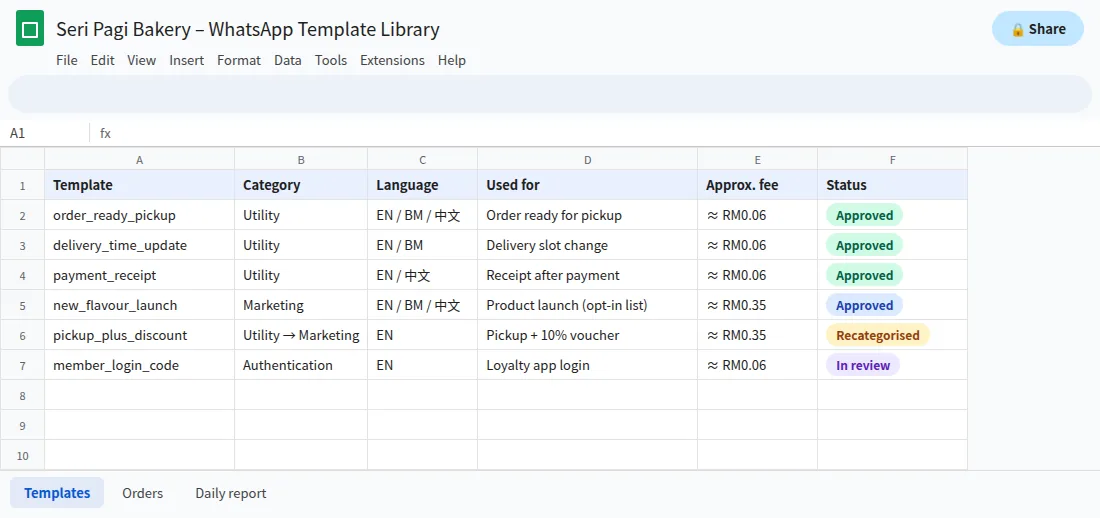Select the new_flavour_launch cell
This screenshot has height=518, width=1100.
click(x=140, y=305)
